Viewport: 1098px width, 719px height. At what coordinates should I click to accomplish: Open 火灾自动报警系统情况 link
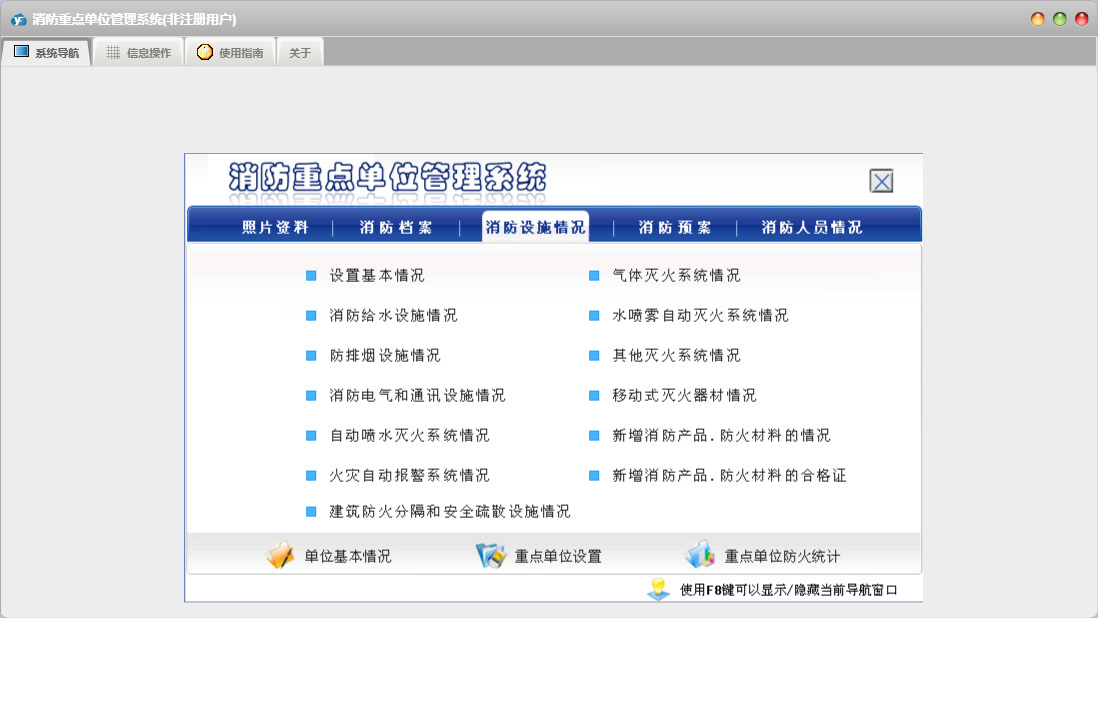pyautogui.click(x=409, y=475)
